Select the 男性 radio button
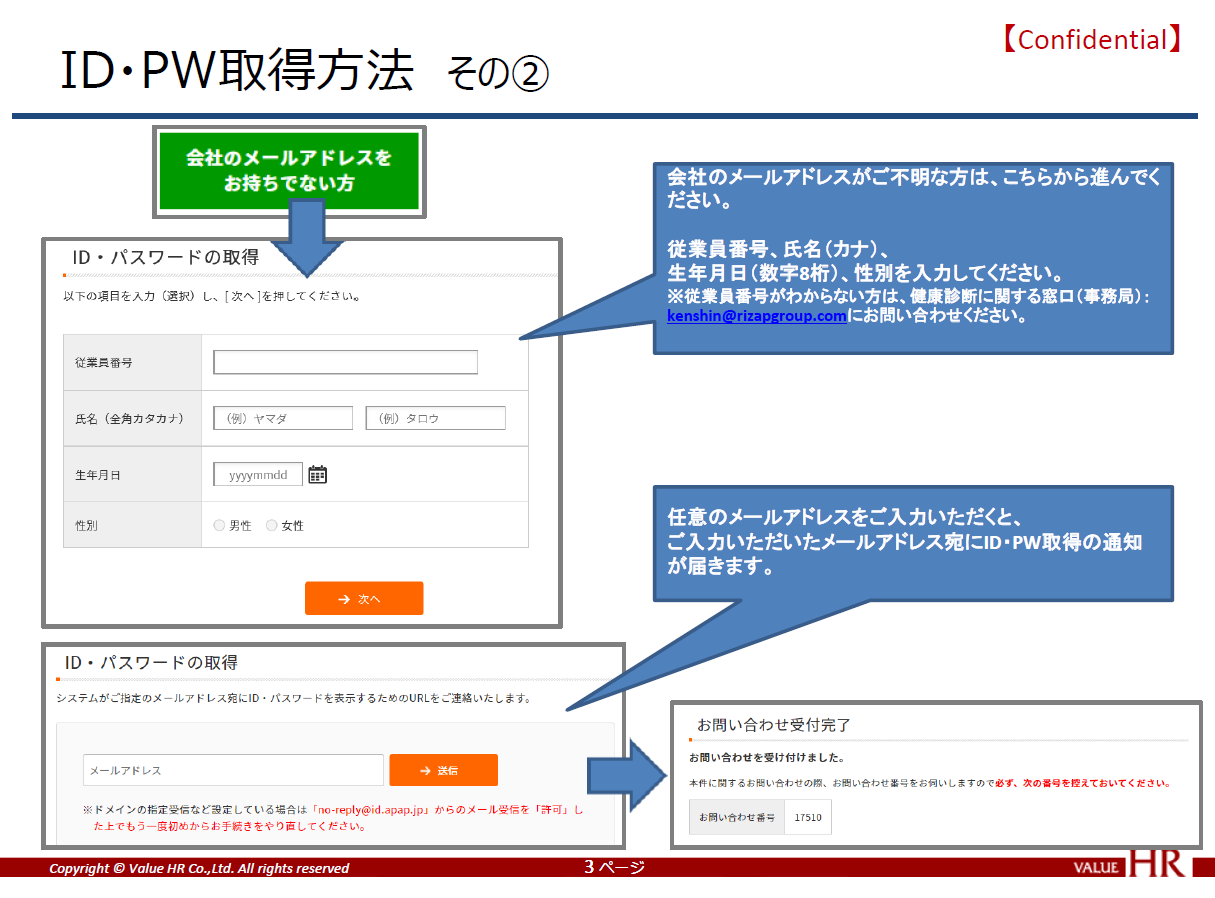 pos(220,525)
